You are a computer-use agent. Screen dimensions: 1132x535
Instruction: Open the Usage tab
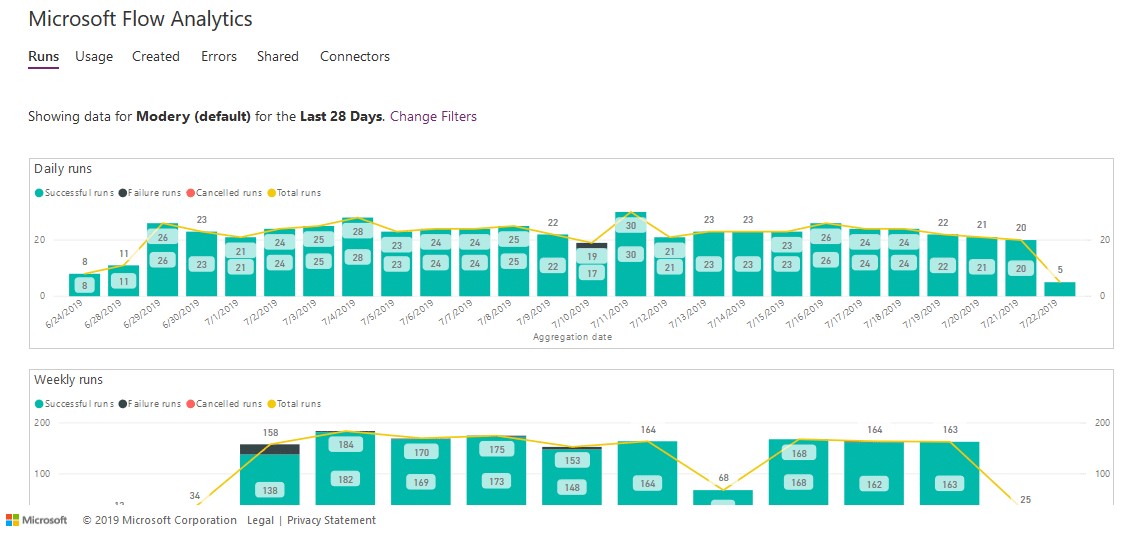click(94, 56)
